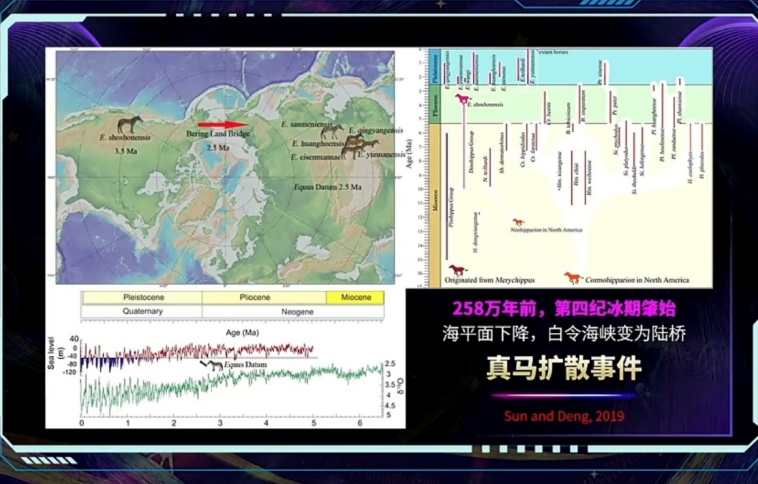Click the pink horse in the phylogeny chart
This screenshot has height=484, width=758.
coord(463,99)
